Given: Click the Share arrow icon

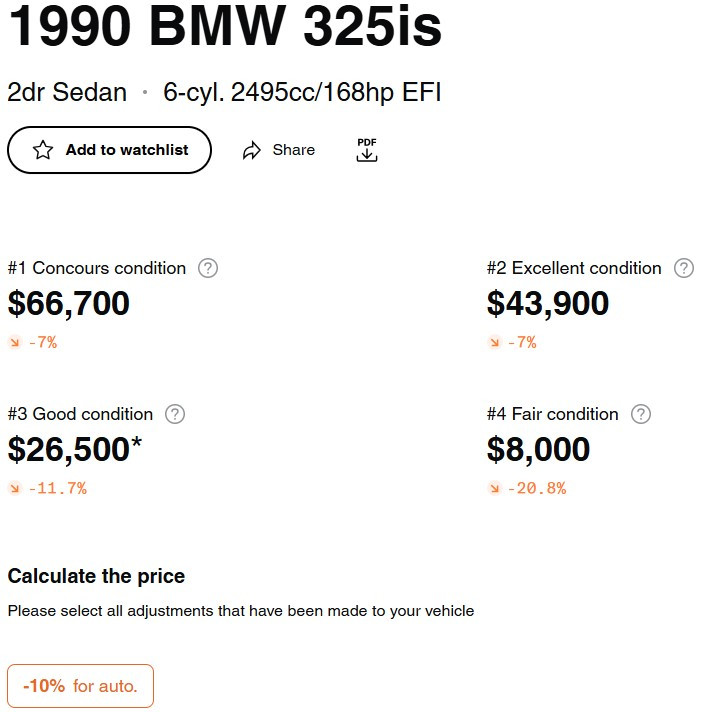Looking at the screenshot, I should tap(251, 150).
